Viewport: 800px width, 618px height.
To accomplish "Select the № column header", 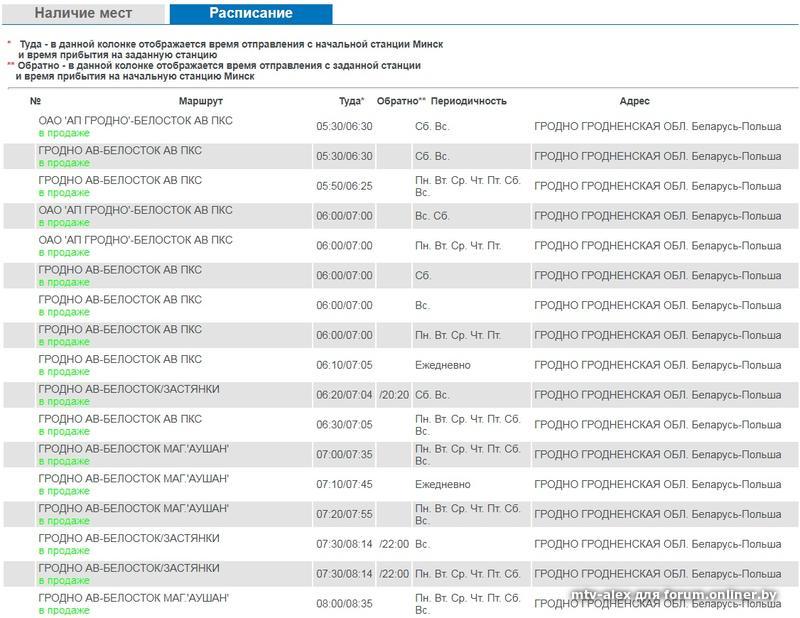I will pos(35,101).
